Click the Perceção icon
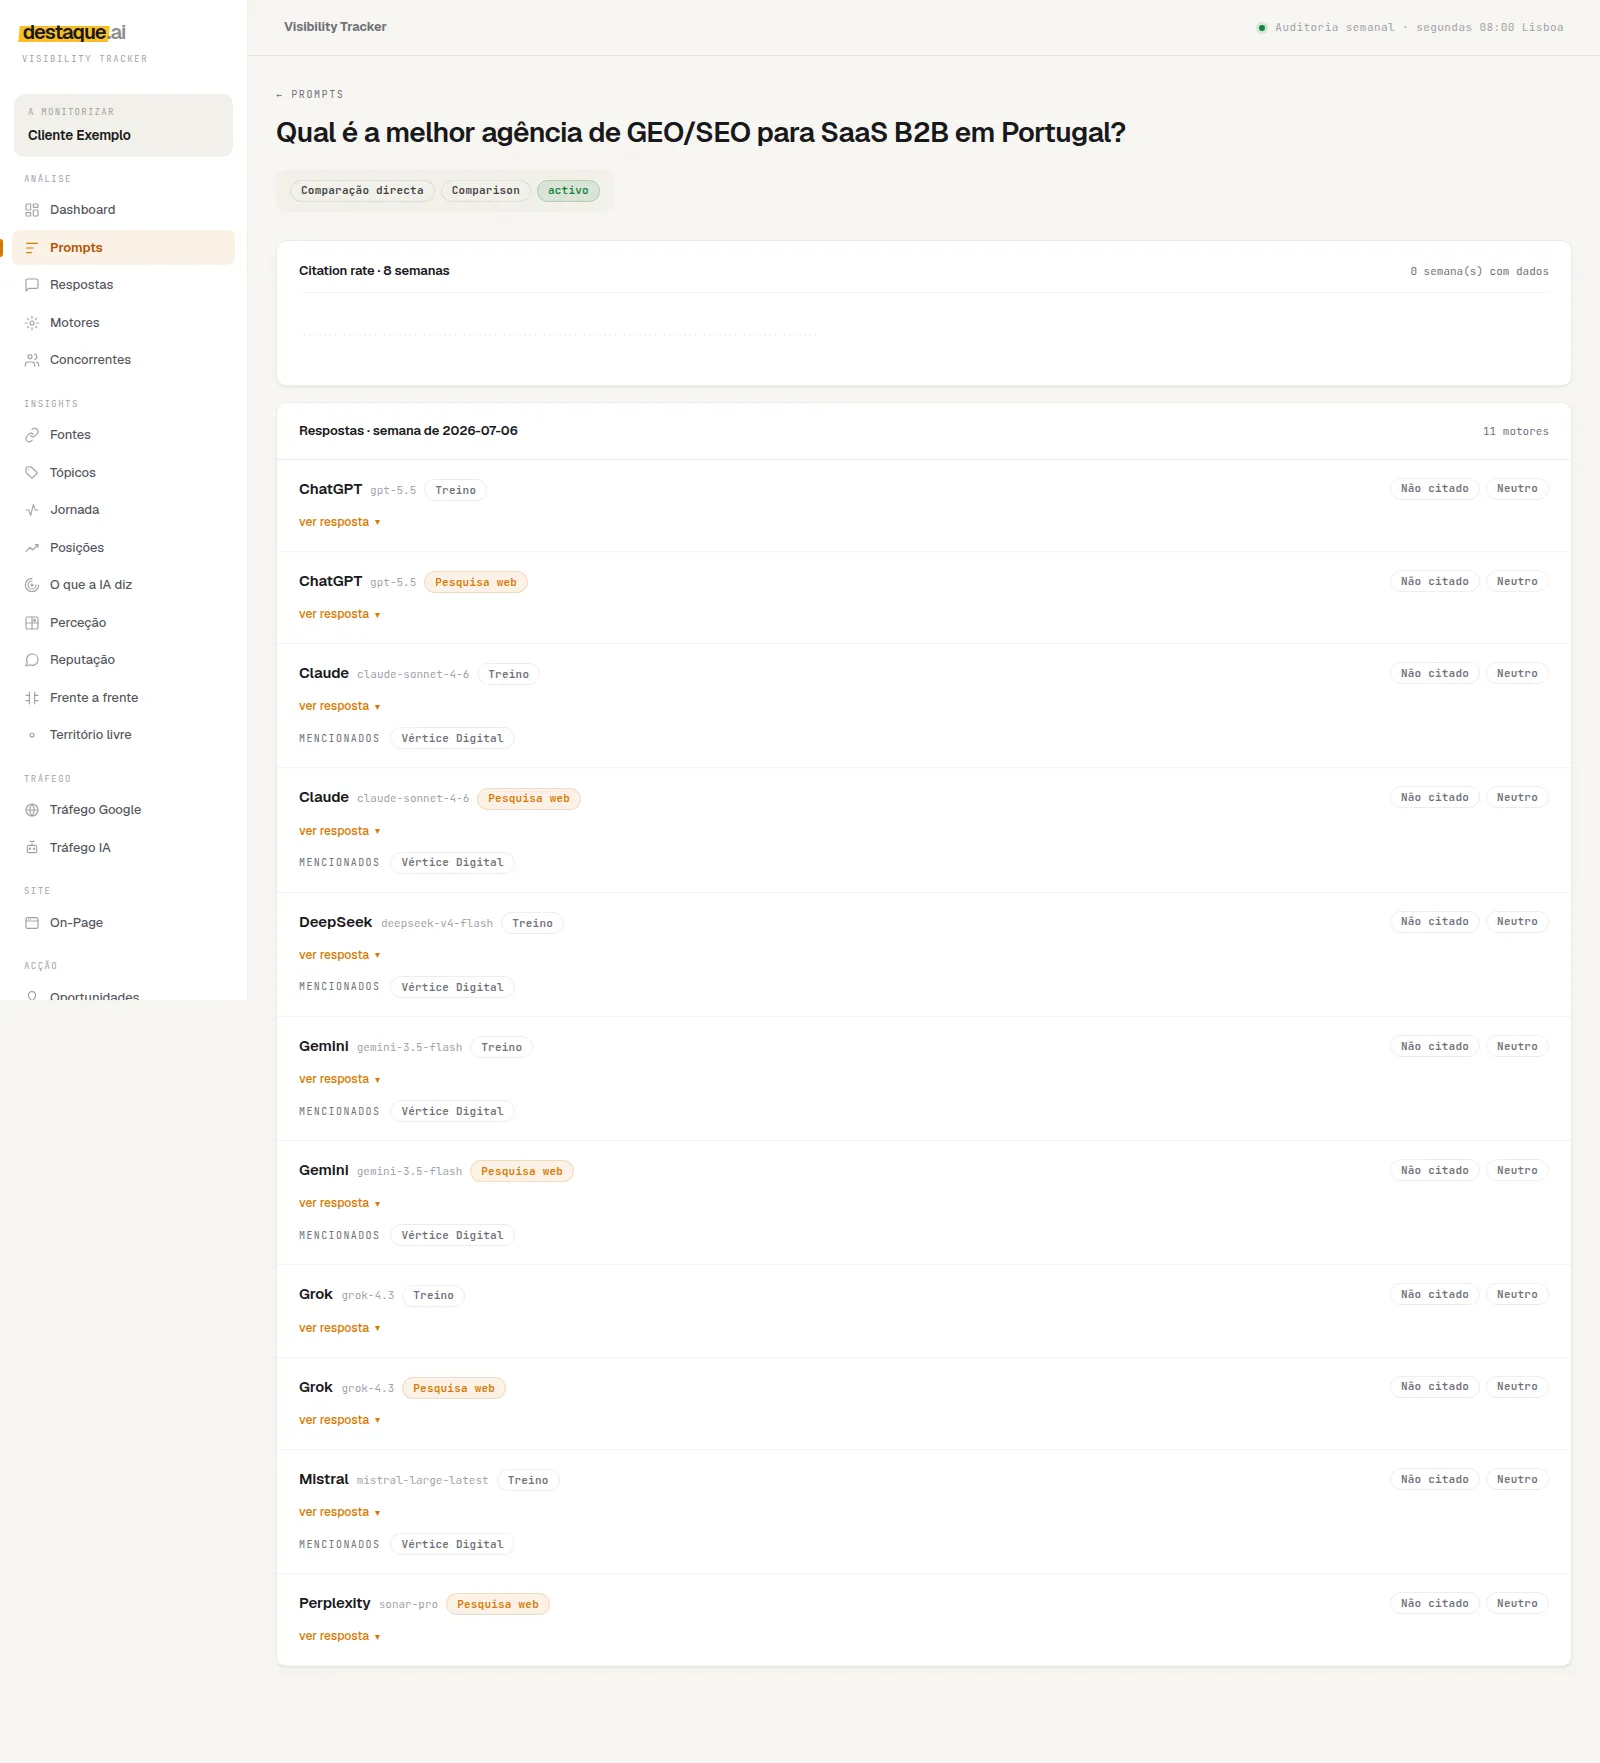Viewport: 1600px width, 1763px height. pyautogui.click(x=32, y=623)
